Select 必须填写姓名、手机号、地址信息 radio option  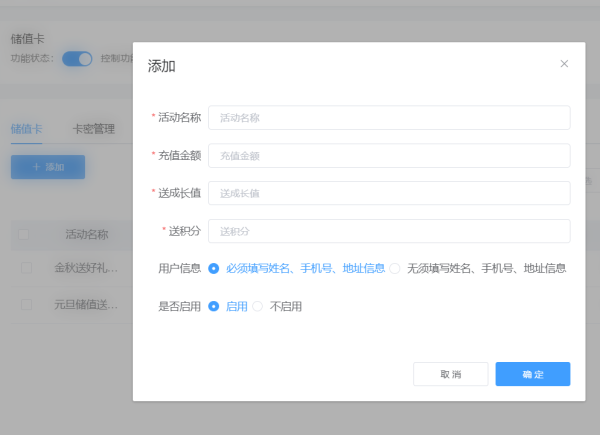point(214,268)
